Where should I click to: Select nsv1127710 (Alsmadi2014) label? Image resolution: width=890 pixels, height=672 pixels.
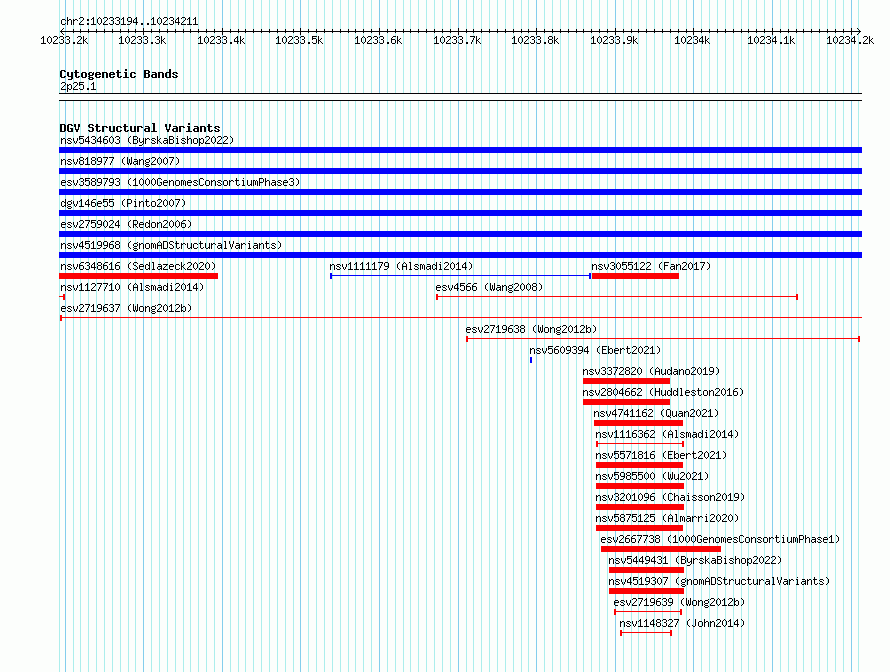coord(132,287)
